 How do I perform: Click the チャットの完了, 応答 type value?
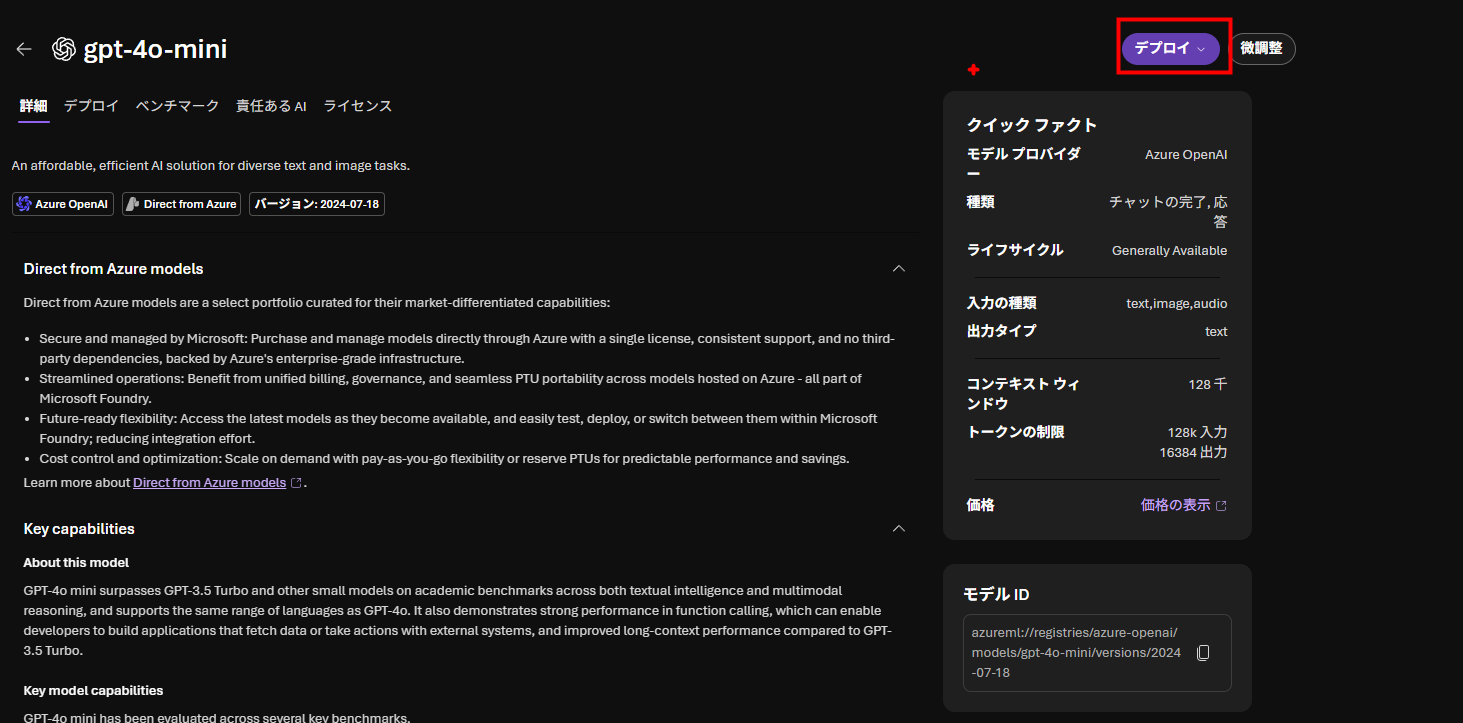tap(1168, 212)
